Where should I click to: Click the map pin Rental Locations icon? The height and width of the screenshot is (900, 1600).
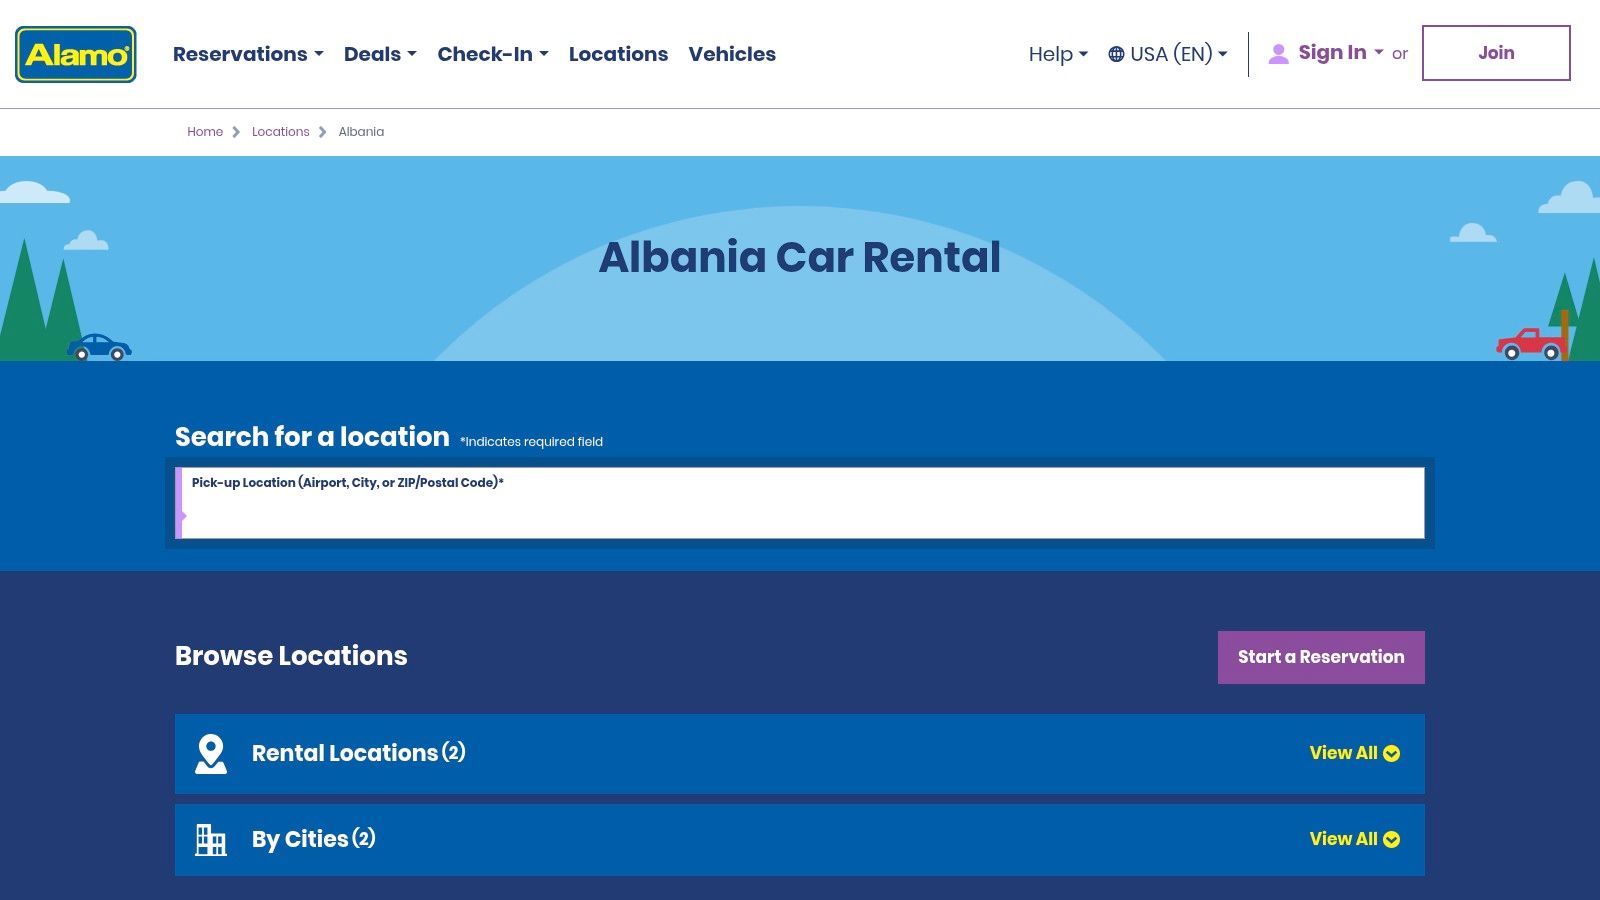click(x=211, y=754)
